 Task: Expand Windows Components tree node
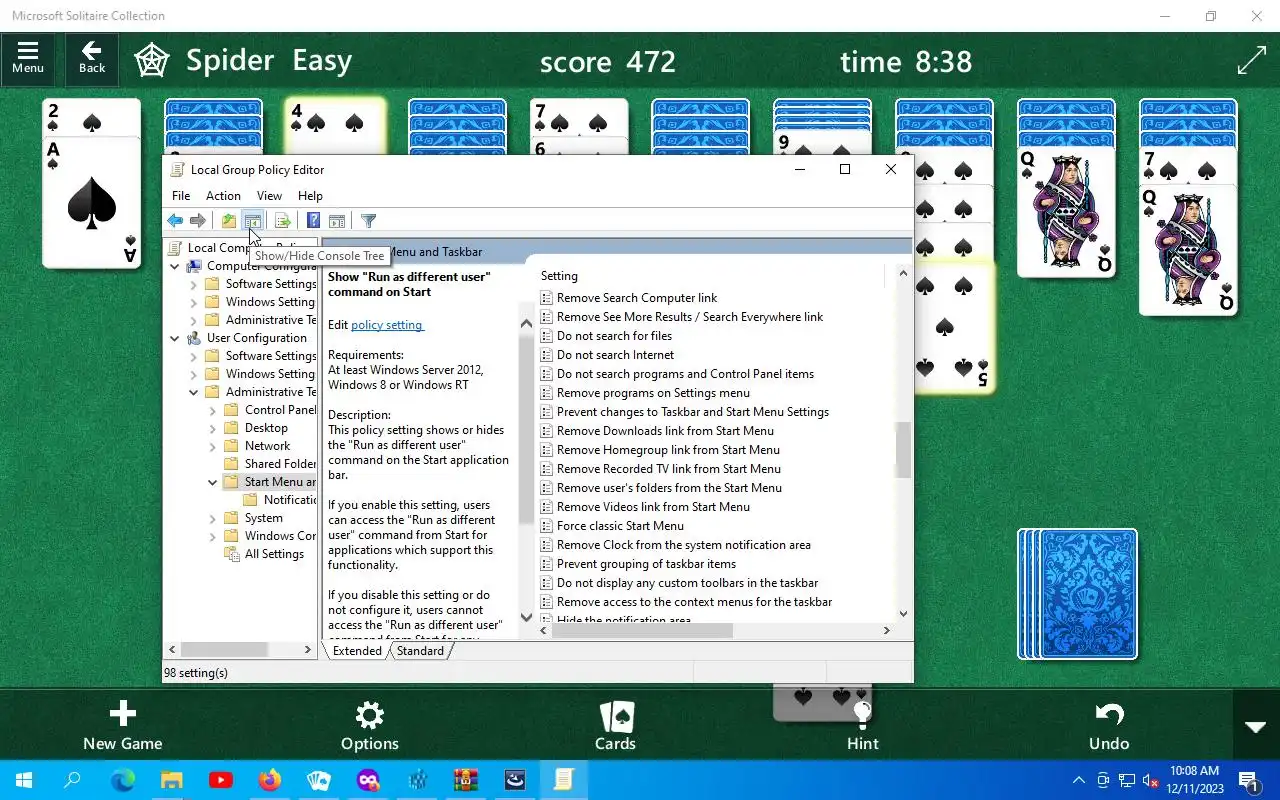[213, 536]
